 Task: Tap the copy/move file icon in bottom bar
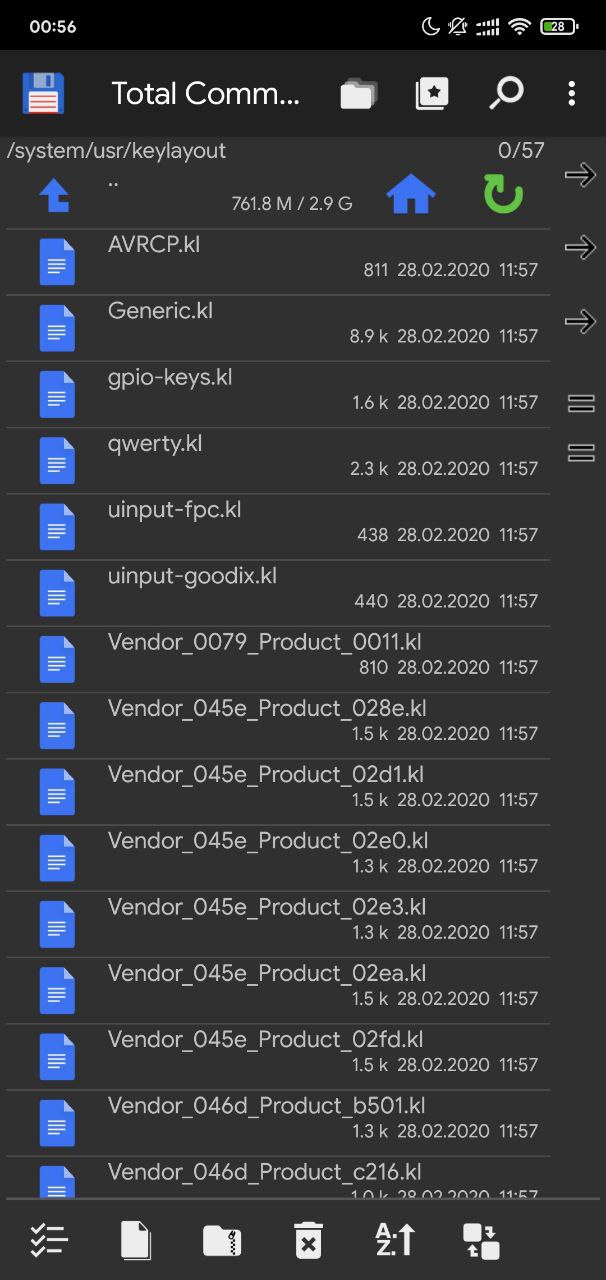click(135, 1240)
